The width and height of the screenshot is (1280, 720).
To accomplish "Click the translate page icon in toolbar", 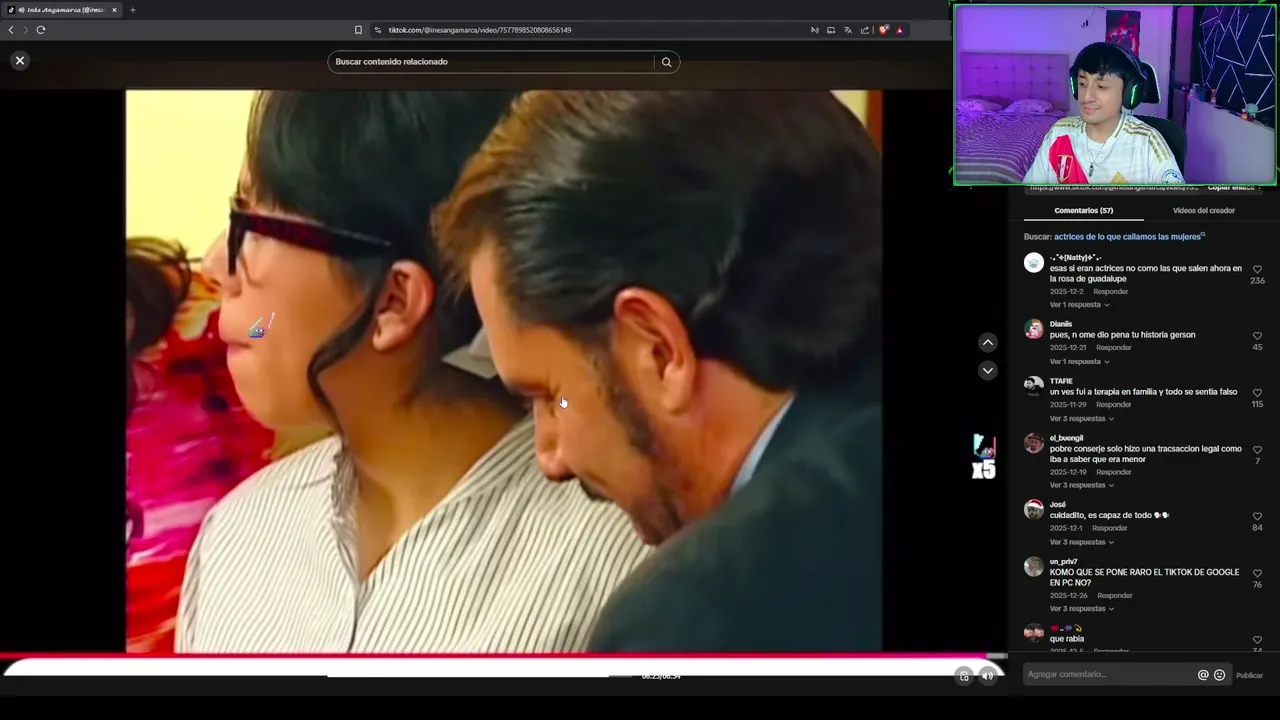I will [848, 30].
